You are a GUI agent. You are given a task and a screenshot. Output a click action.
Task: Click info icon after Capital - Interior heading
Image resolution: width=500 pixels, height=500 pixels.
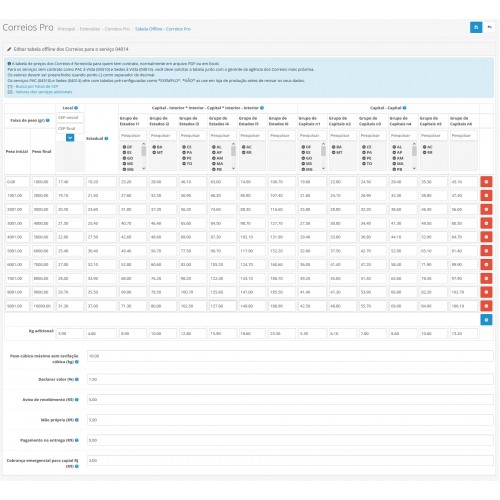[262, 108]
